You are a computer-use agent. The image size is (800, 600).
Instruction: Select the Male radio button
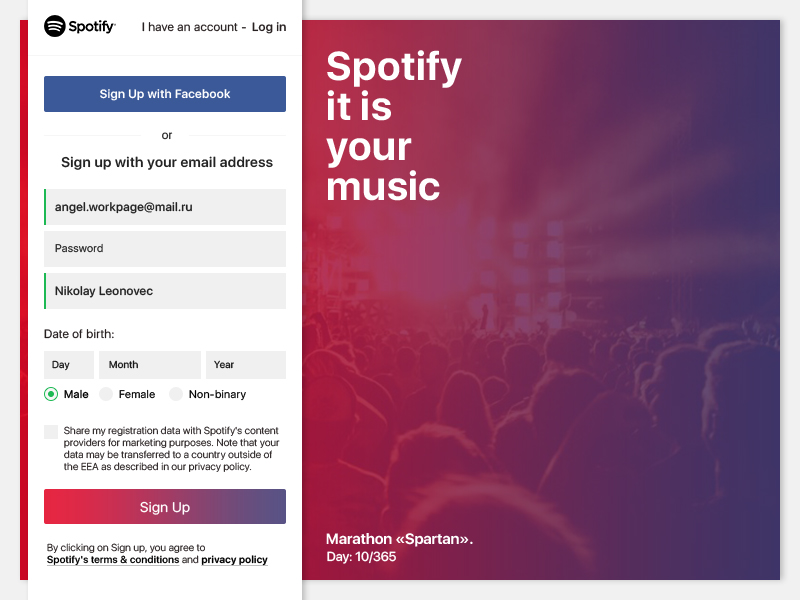pos(51,394)
